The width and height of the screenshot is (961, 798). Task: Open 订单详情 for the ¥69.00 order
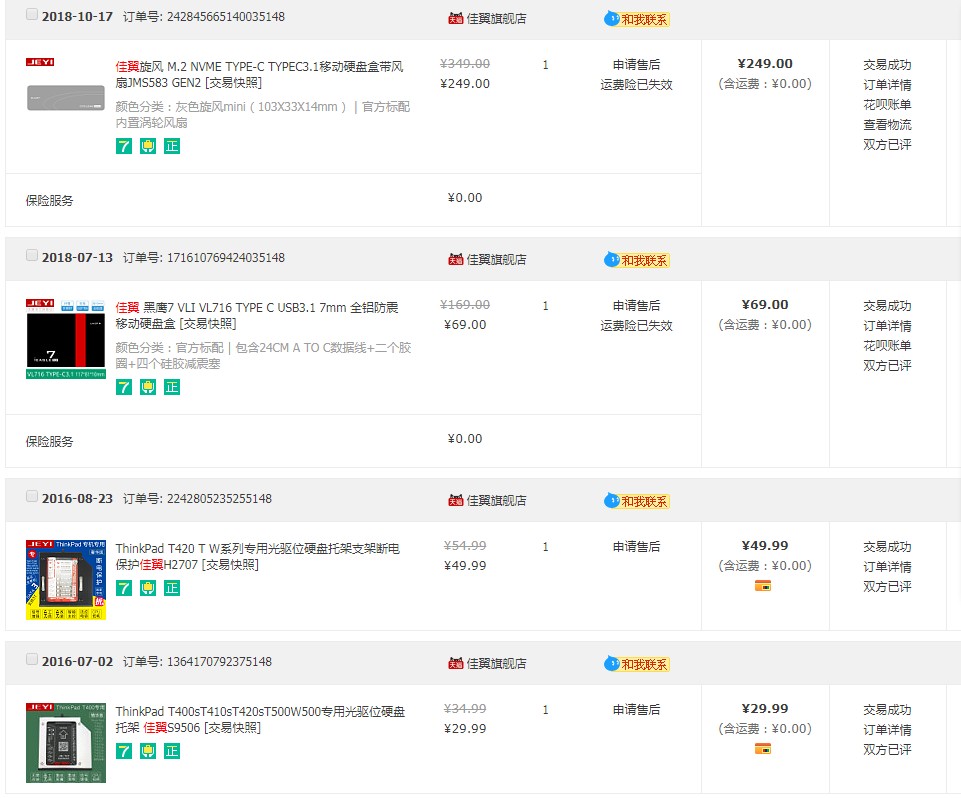point(887,325)
